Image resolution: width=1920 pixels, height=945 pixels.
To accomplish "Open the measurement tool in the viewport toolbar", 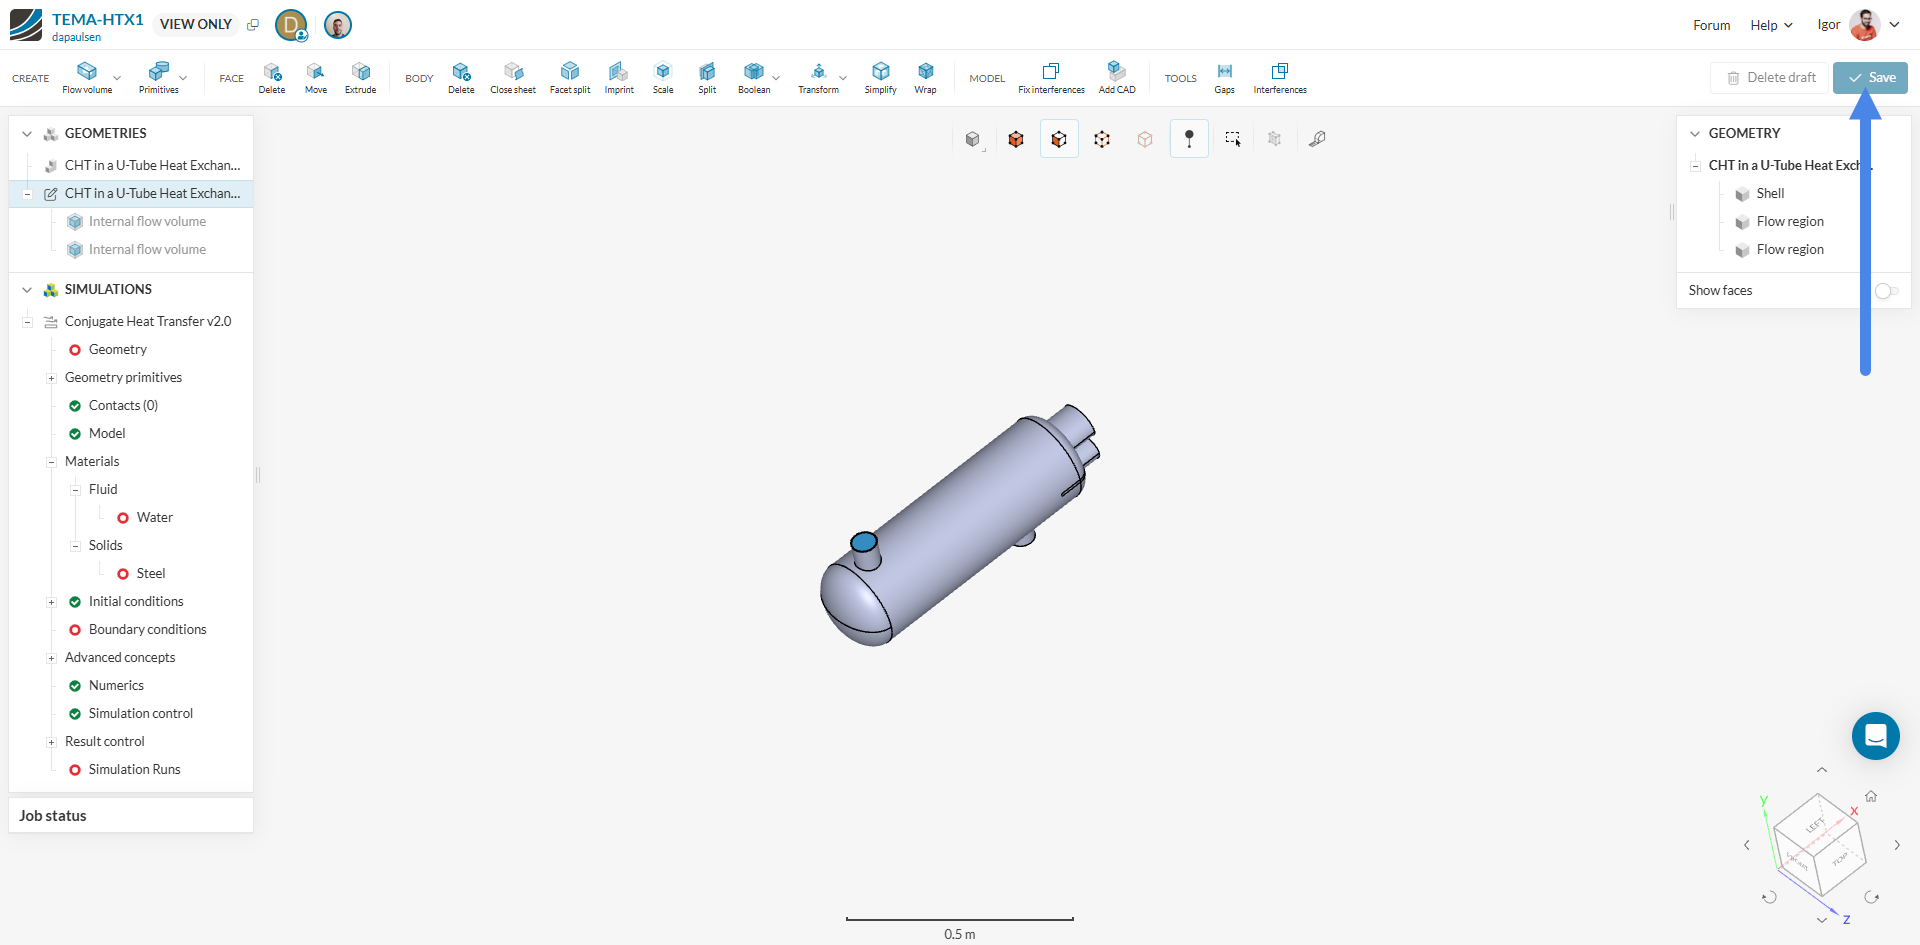I will tap(1317, 139).
